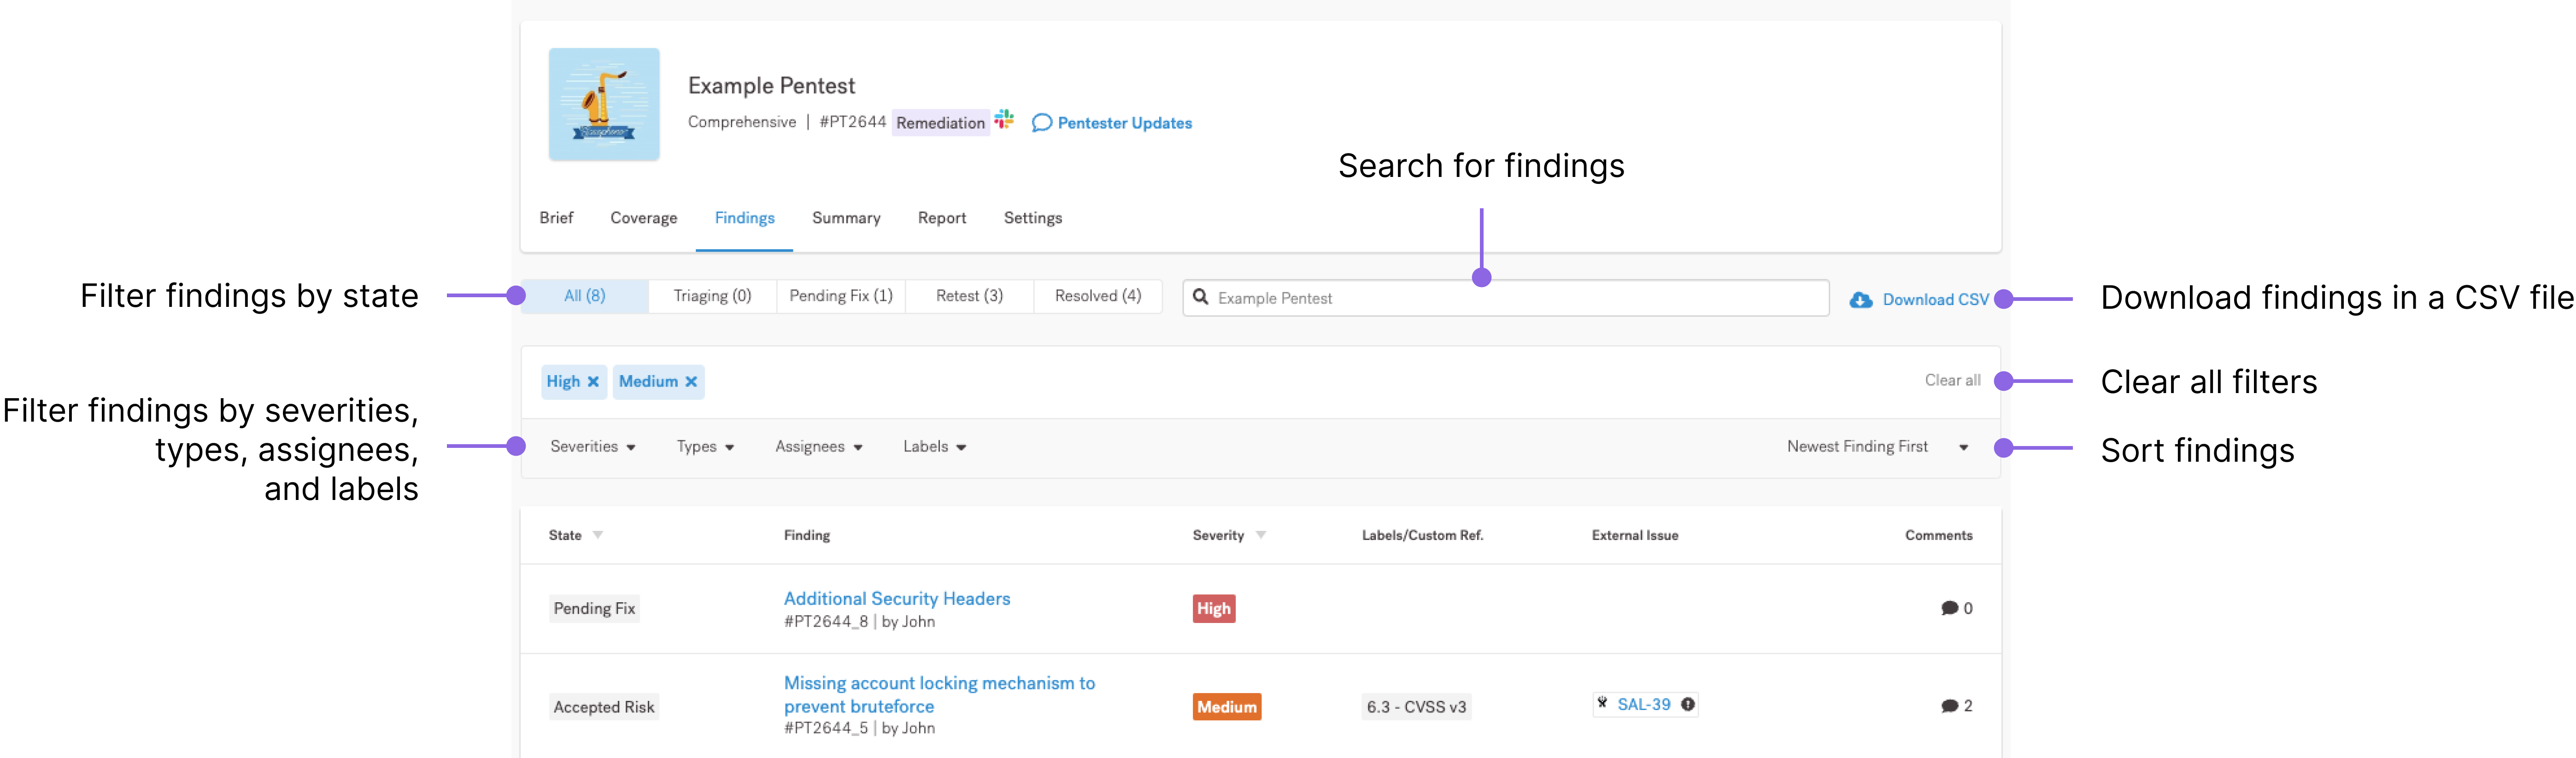Click the Download CSV cloud icon
This screenshot has height=758, width=2576.
pyautogui.click(x=1860, y=300)
